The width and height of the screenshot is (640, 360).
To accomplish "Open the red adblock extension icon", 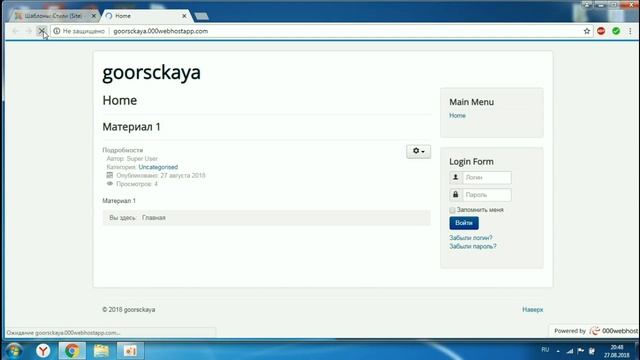I will (x=601, y=31).
